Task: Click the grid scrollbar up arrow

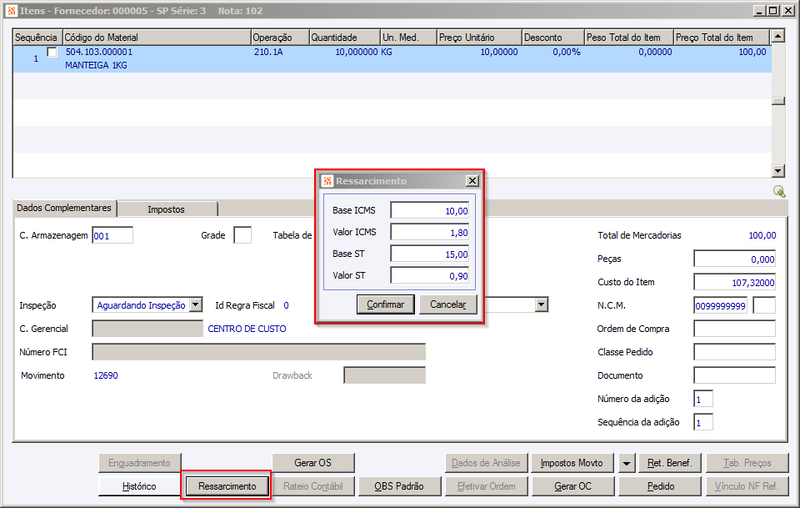Action: [x=778, y=36]
